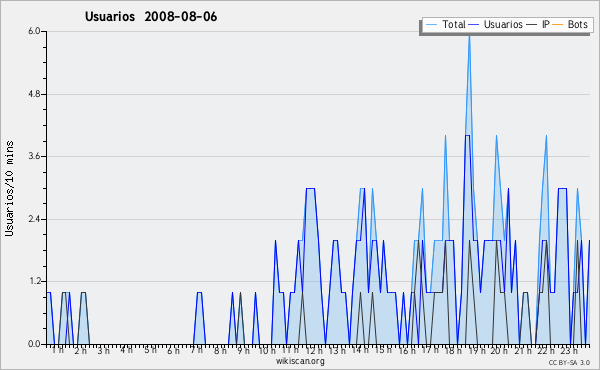This screenshot has width=600, height=370.
Task: Click the chart title 'Usuarios 2008-08-06'
Action: (151, 17)
